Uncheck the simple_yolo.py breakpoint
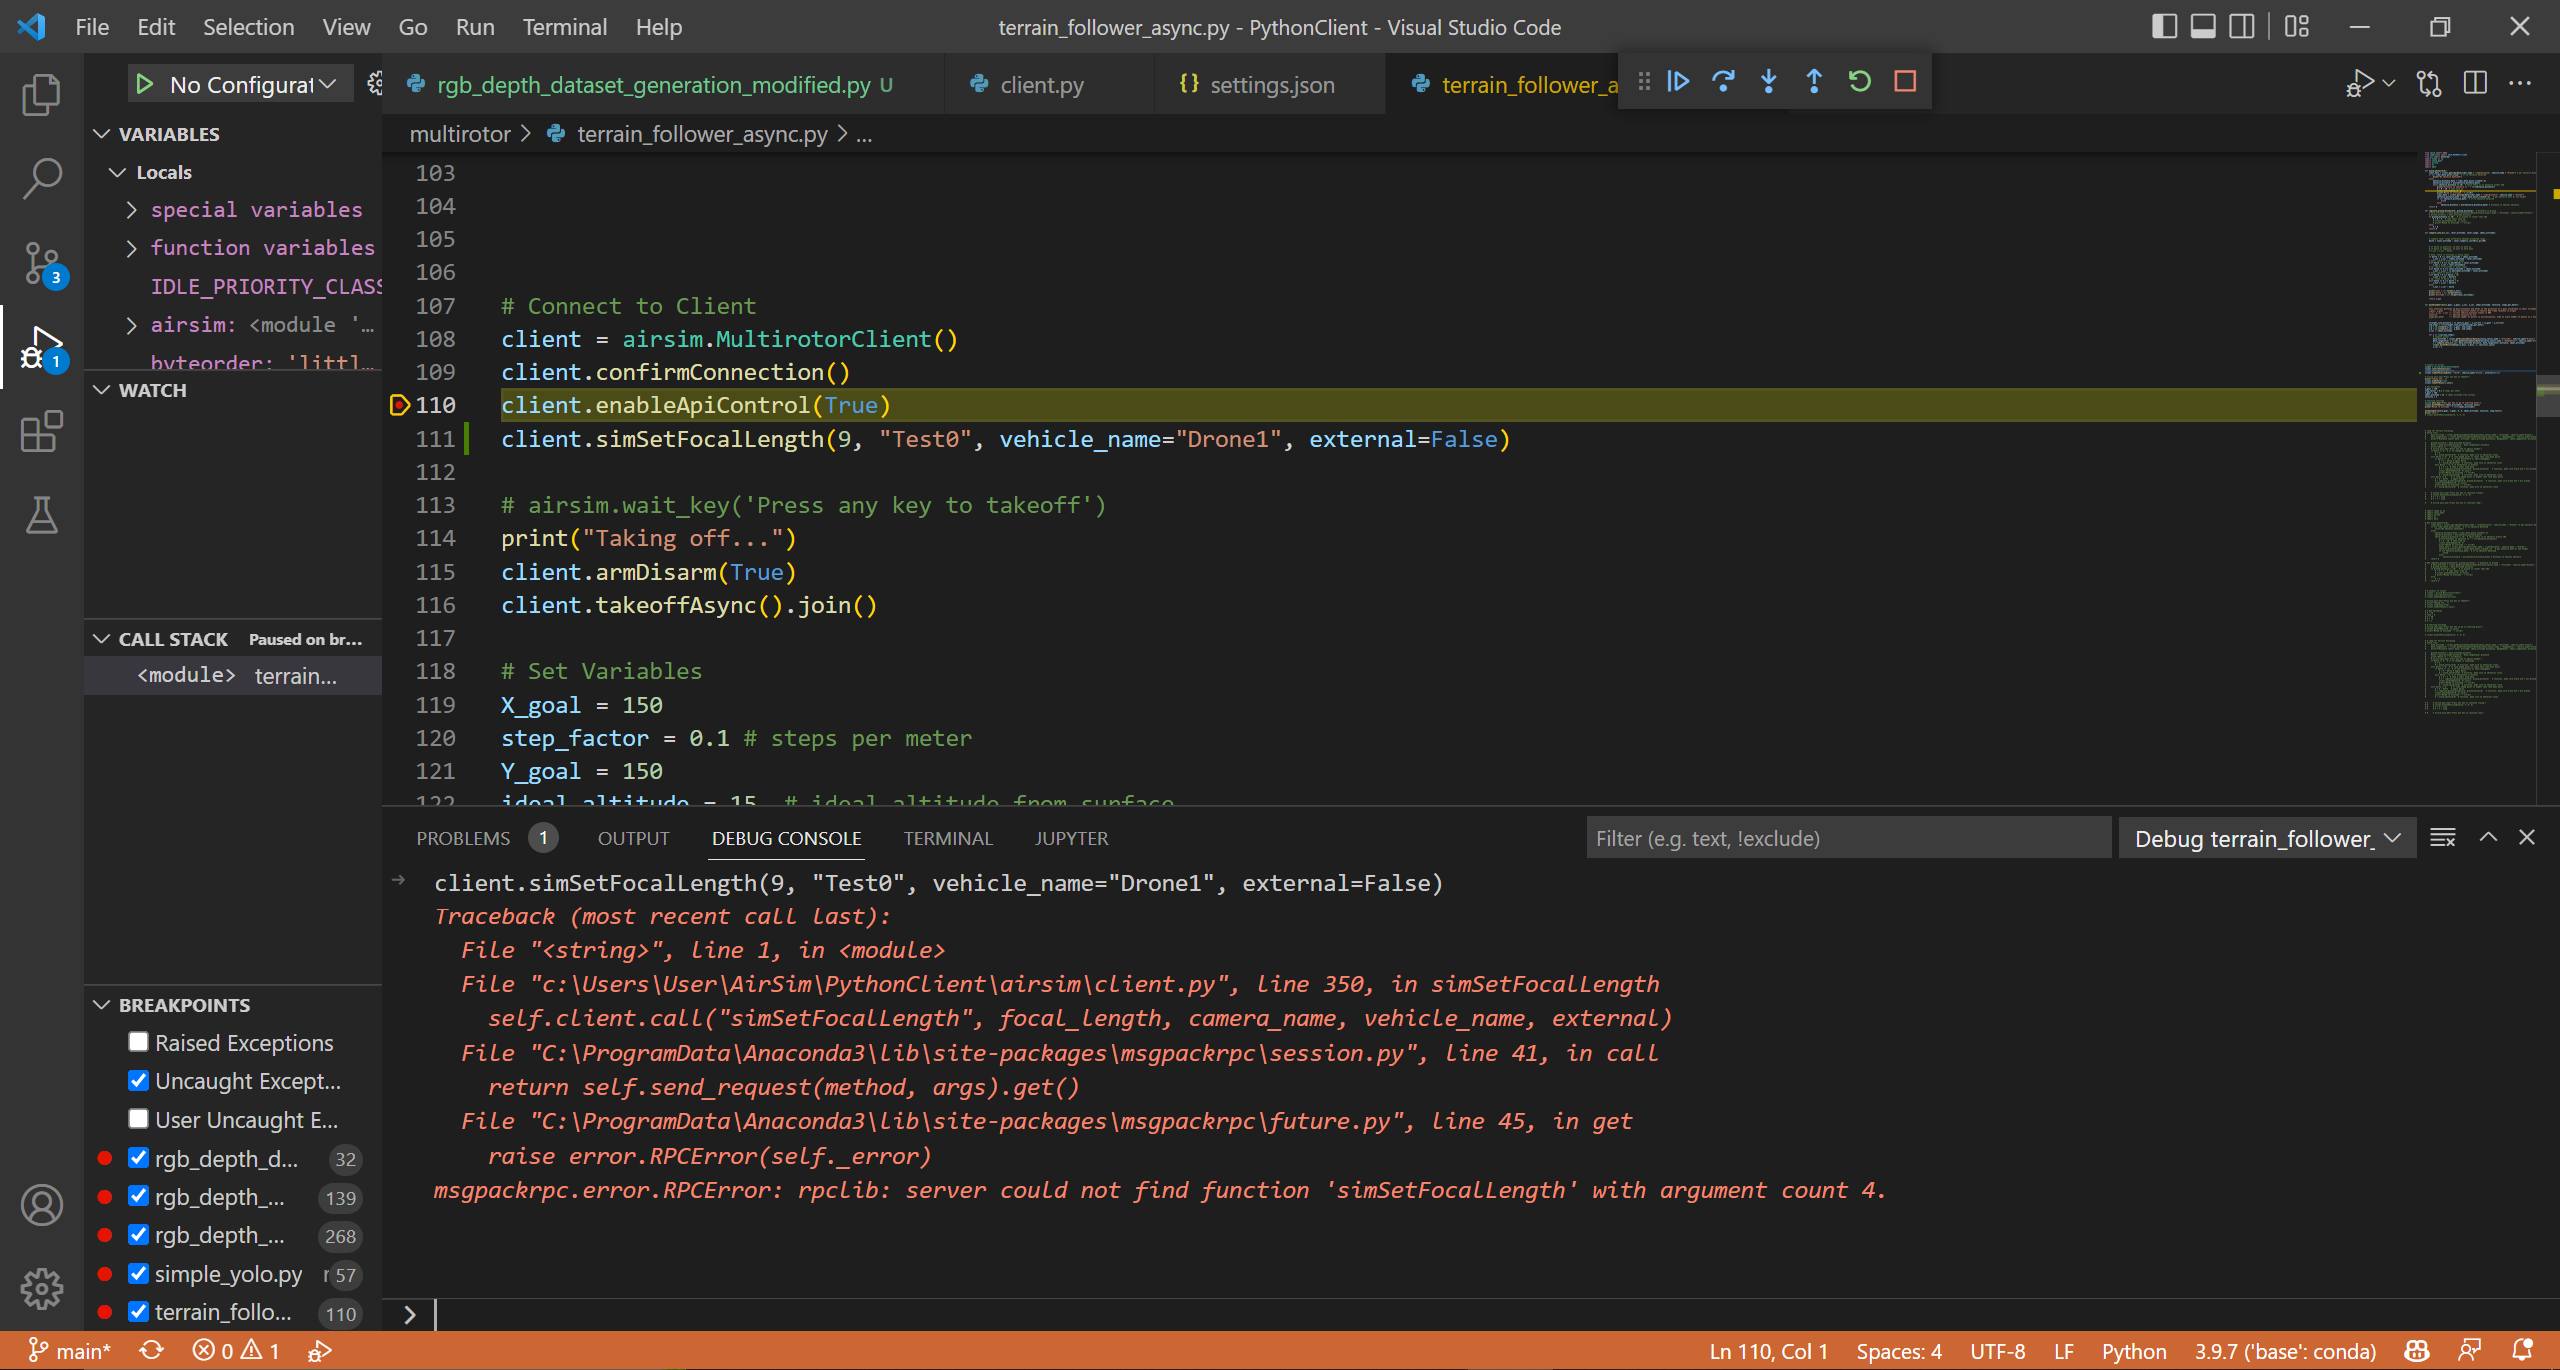Viewport: 2560px width, 1370px height. tap(137, 1274)
